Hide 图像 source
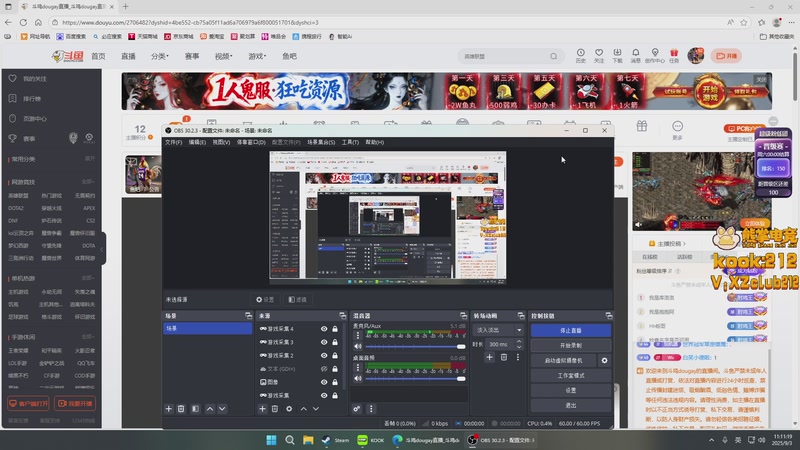Viewport: 800px width, 450px height. (324, 382)
